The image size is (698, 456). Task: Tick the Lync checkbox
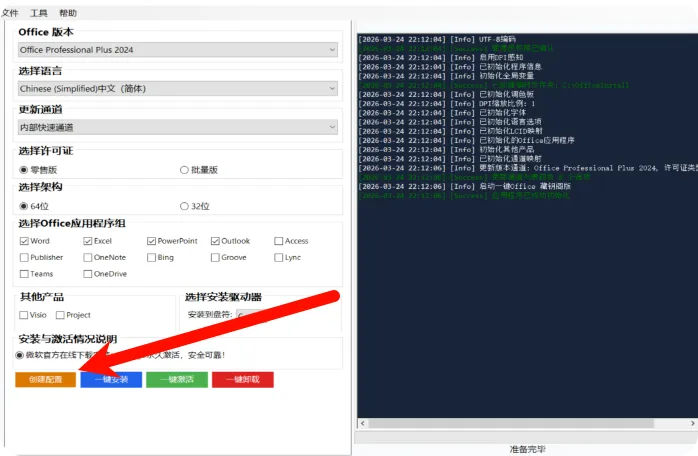(279, 257)
